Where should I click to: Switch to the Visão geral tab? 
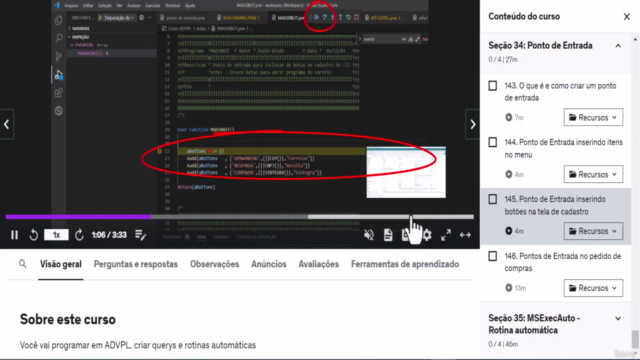61,264
